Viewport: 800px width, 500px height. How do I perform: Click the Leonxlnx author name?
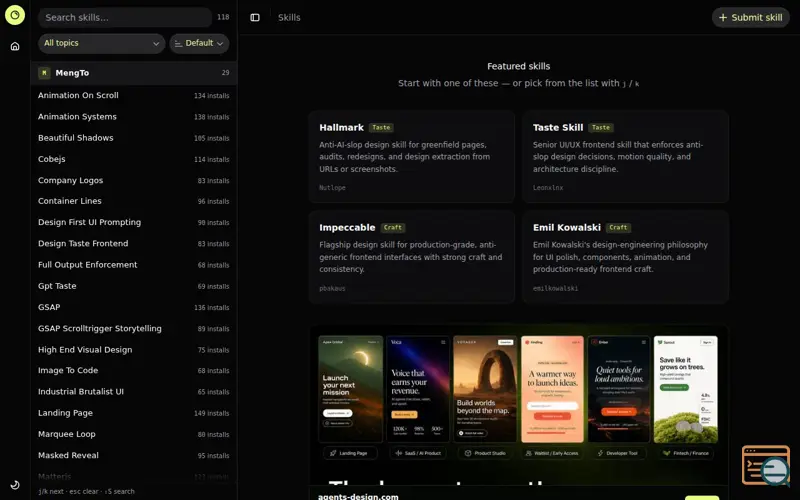[548, 188]
